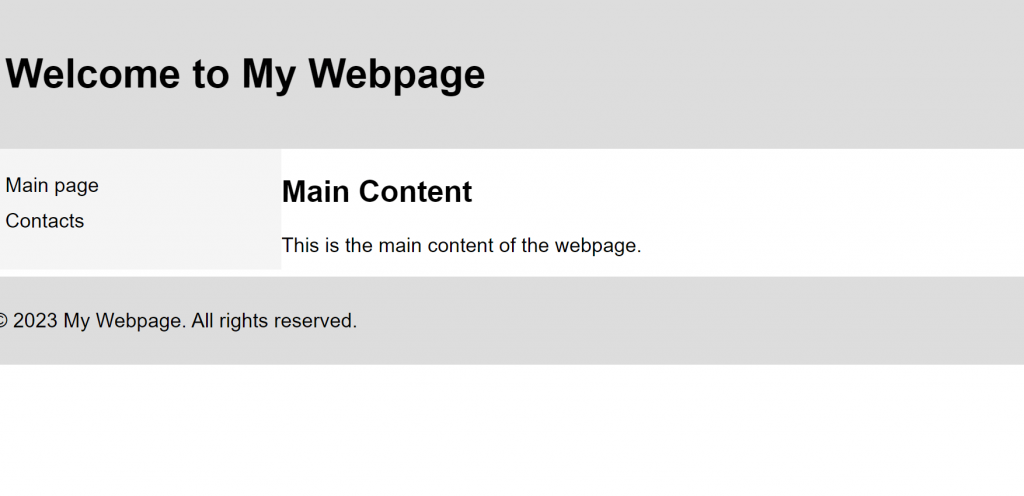Click the word Content in the section heading

point(415,191)
